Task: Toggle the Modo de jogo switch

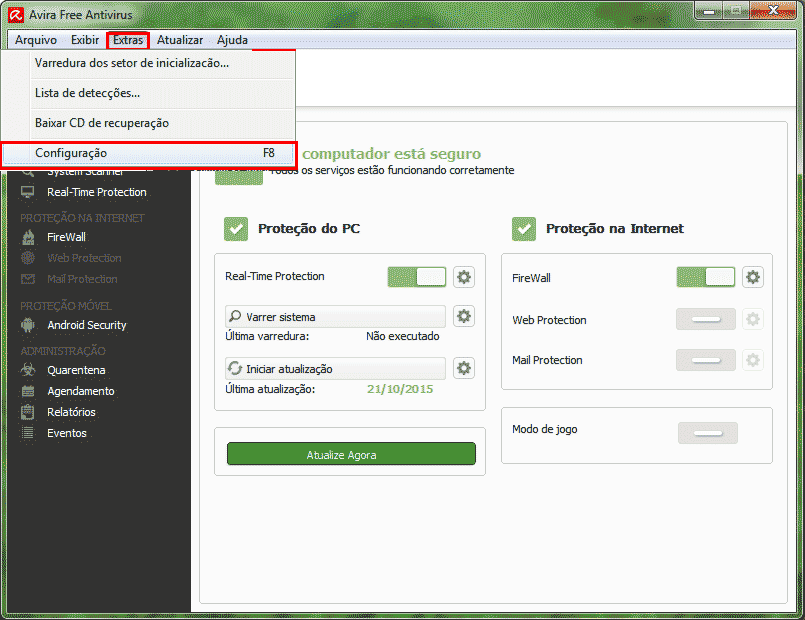Action: (x=708, y=433)
